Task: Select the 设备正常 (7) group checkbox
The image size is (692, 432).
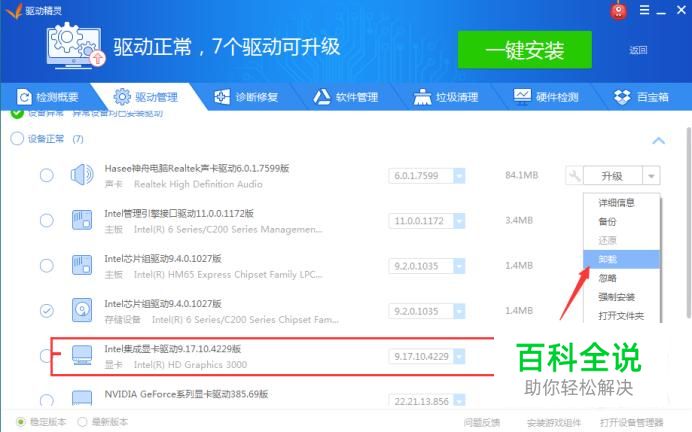Action: (17, 139)
